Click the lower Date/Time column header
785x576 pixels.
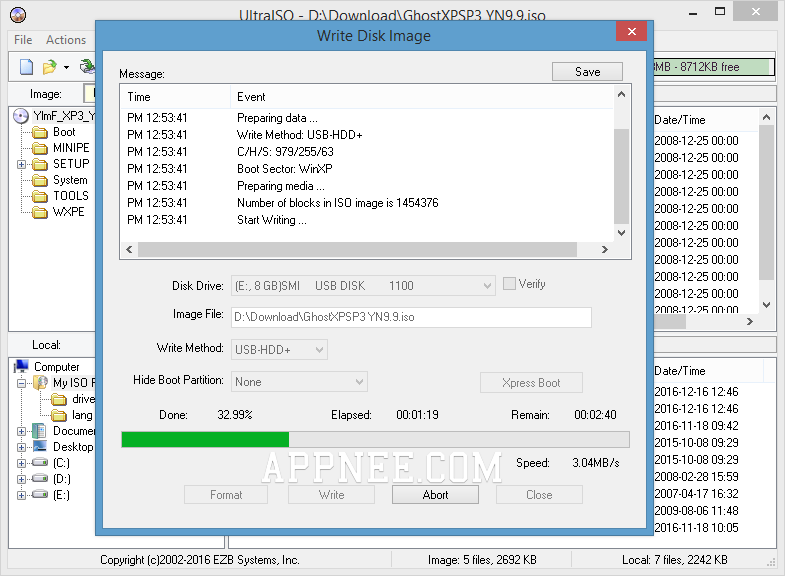pyautogui.click(x=680, y=371)
